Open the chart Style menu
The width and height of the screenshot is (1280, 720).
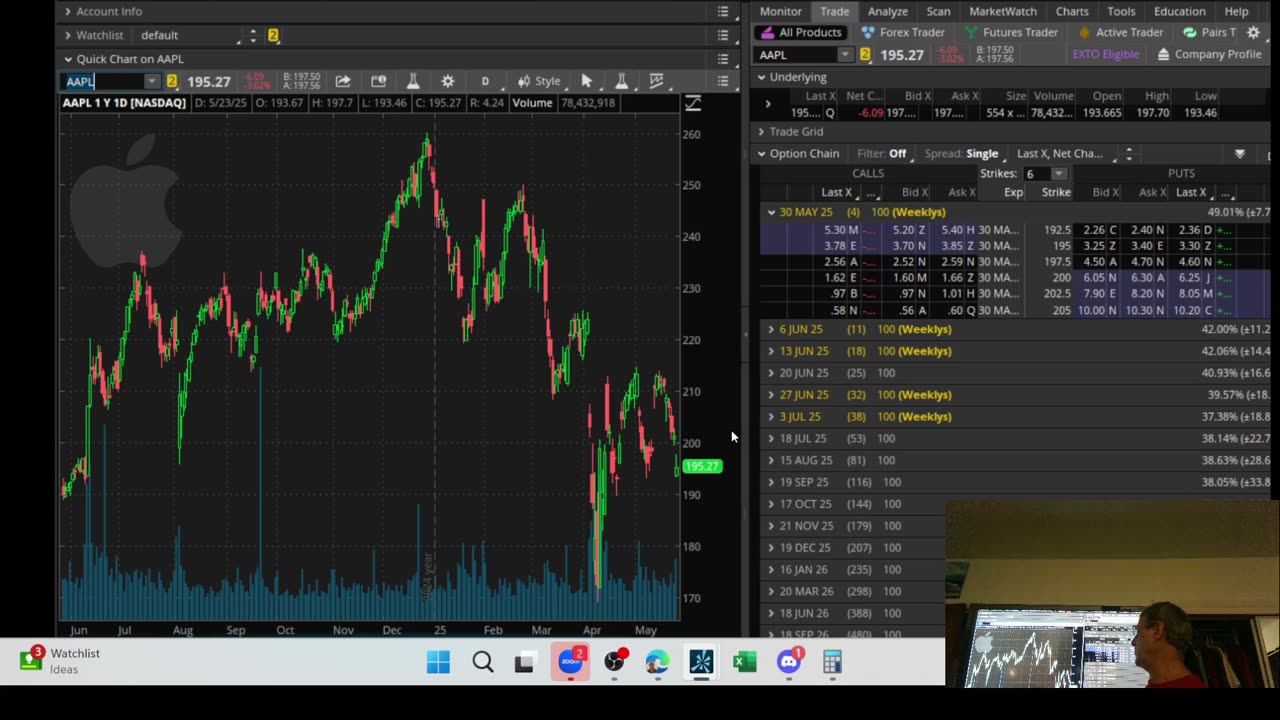539,81
